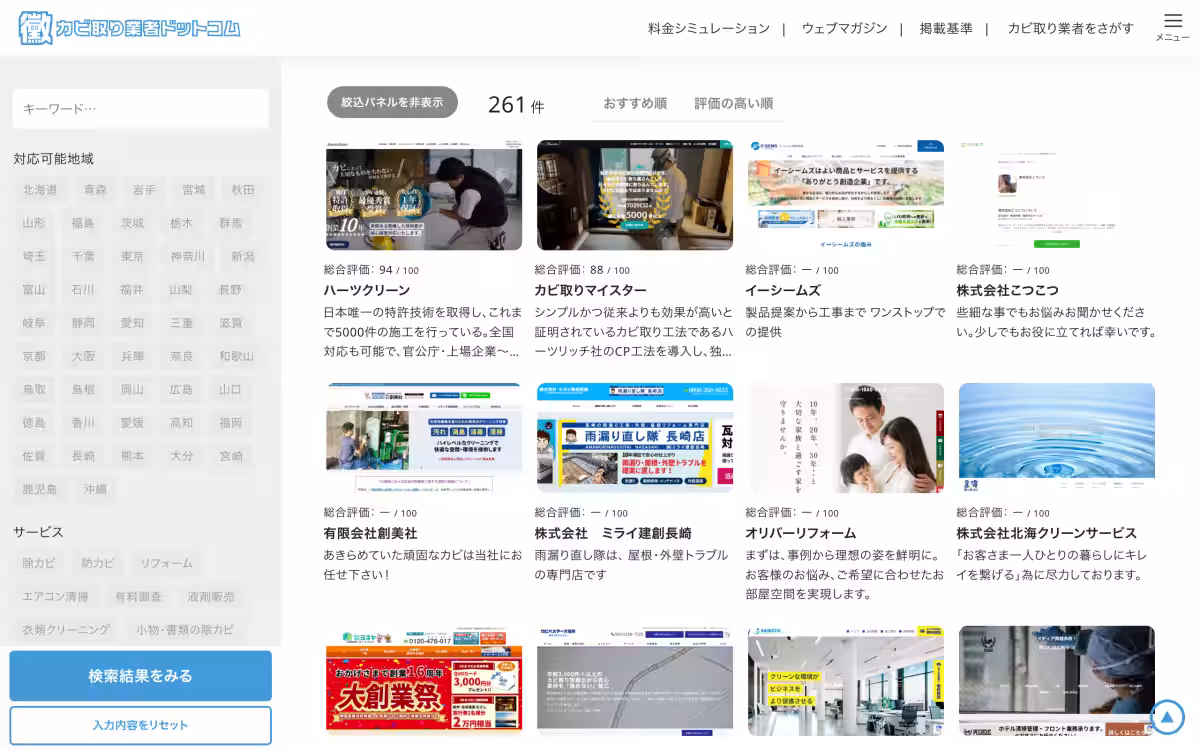The image size is (1200, 750).
Task: Toggle the 北海道 region filter
Action: (40, 190)
